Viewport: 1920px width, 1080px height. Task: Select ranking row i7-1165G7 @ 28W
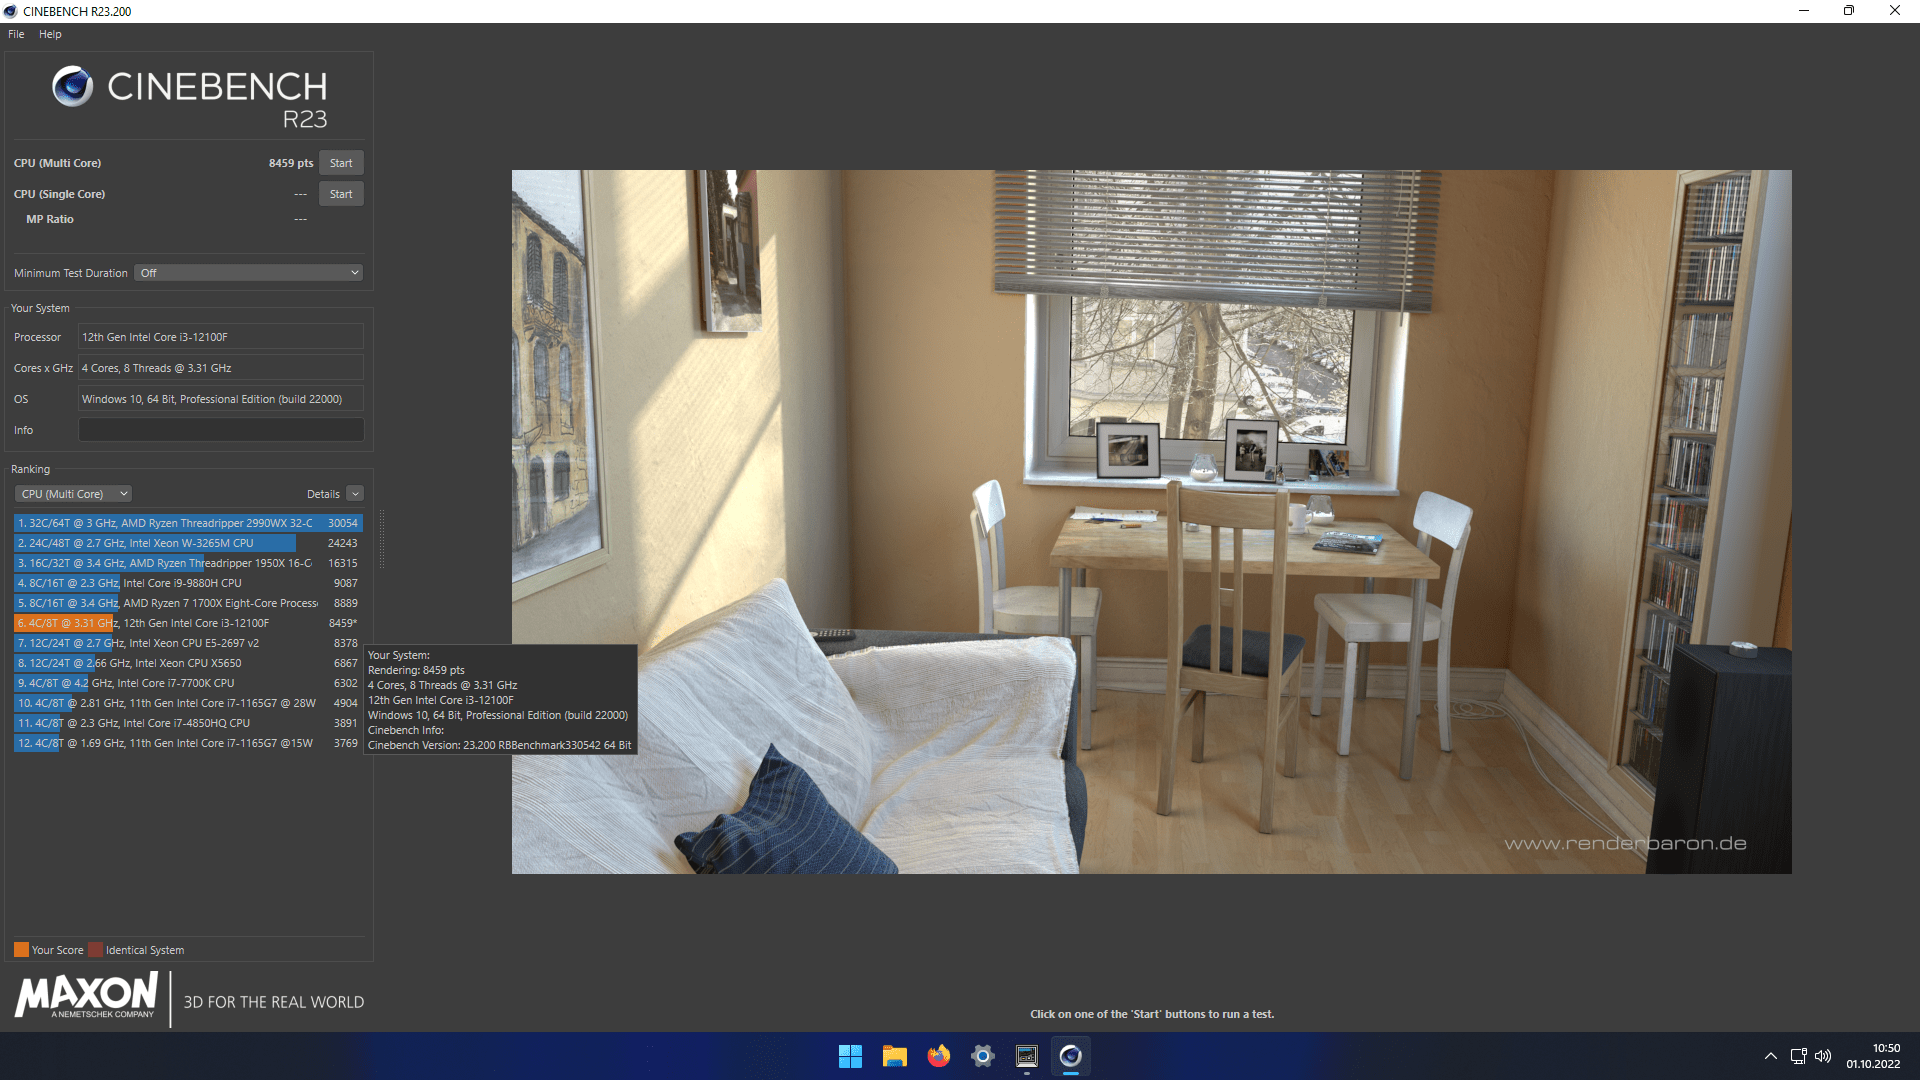tap(188, 703)
